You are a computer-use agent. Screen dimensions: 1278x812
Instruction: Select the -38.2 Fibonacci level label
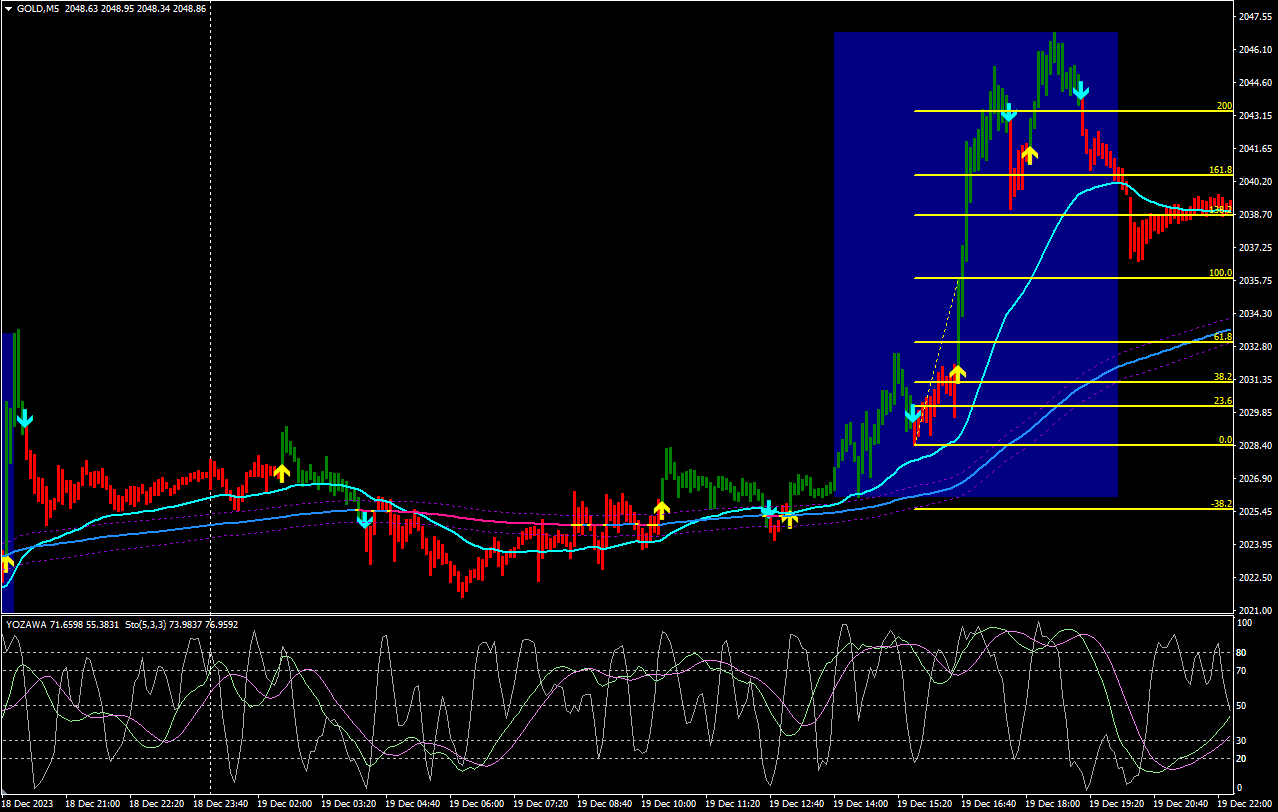pos(1221,503)
